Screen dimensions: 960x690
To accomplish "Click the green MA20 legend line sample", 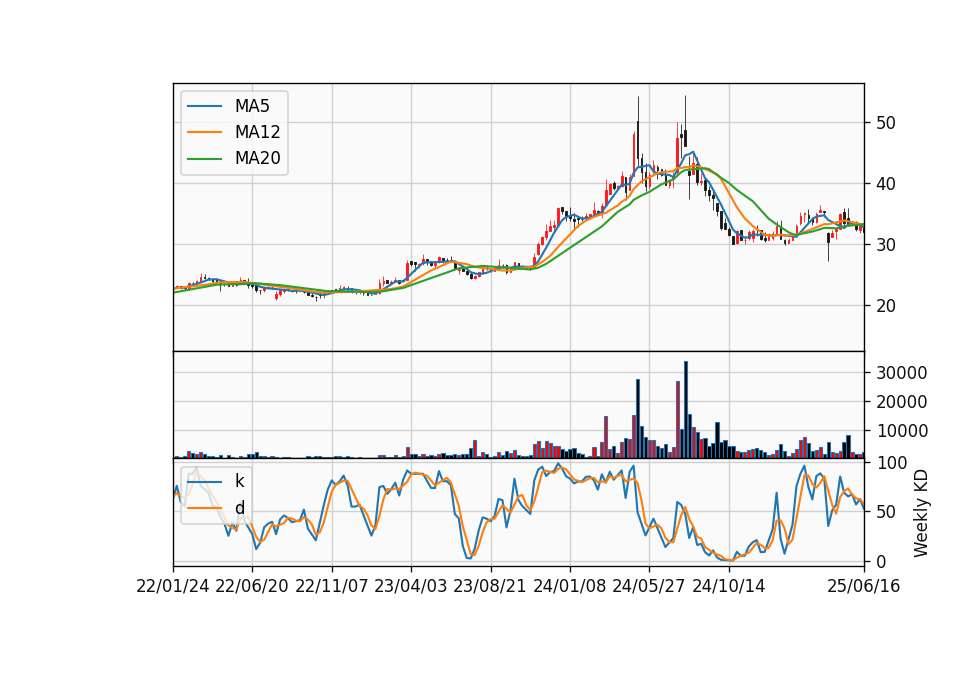I will (x=204, y=159).
